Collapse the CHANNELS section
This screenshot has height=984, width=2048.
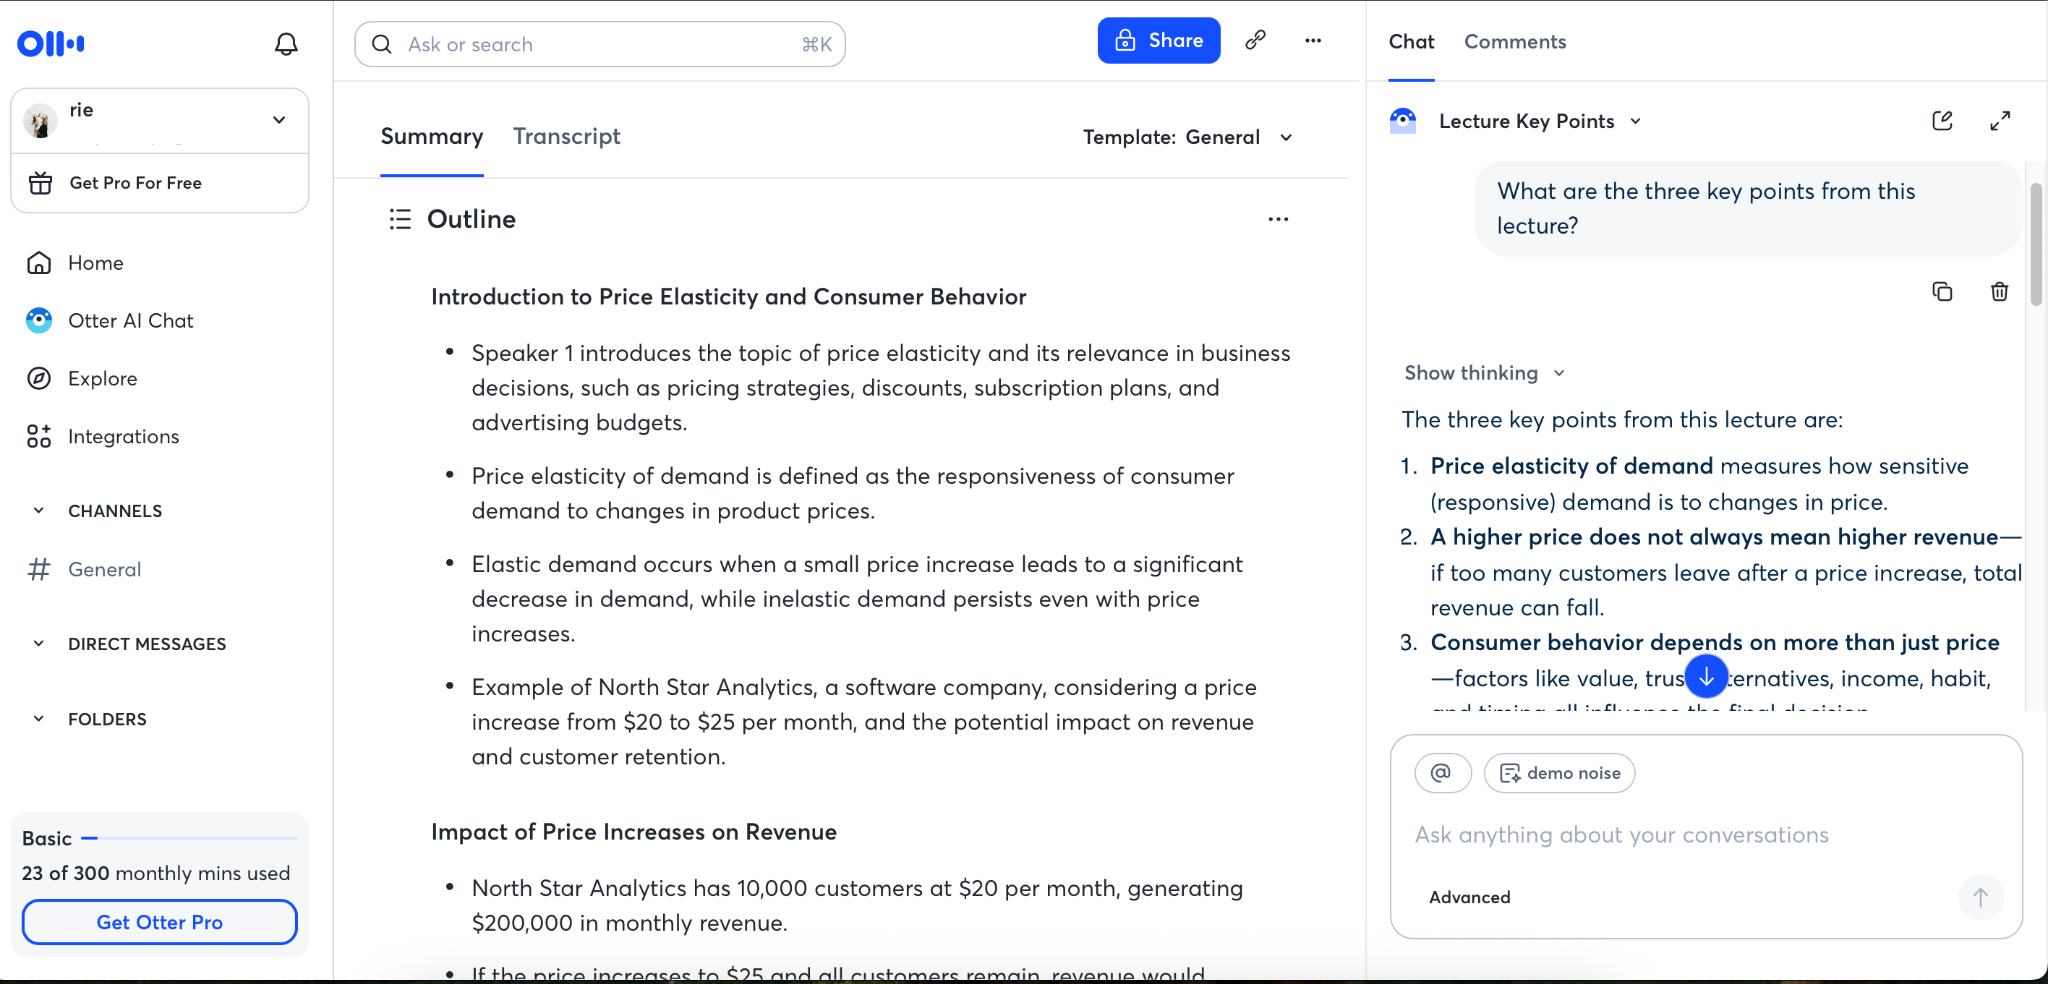39,511
